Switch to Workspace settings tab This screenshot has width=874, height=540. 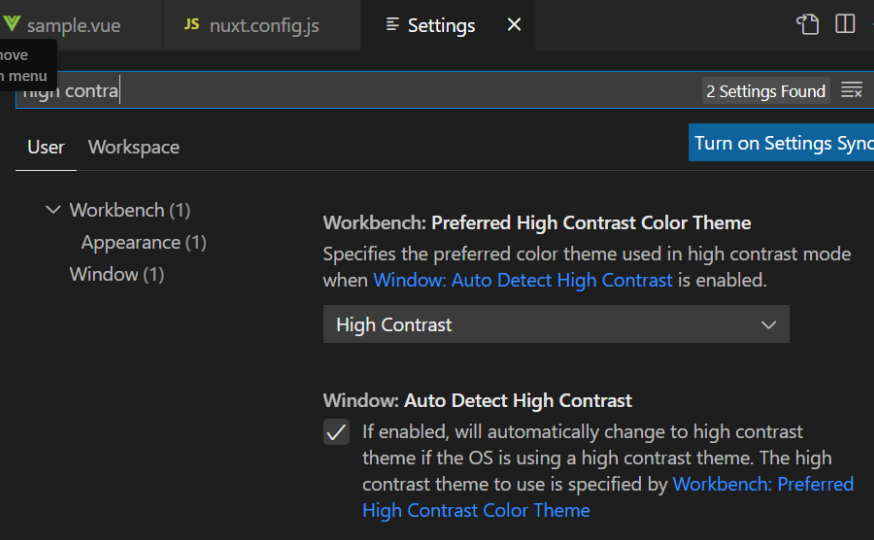pos(134,147)
